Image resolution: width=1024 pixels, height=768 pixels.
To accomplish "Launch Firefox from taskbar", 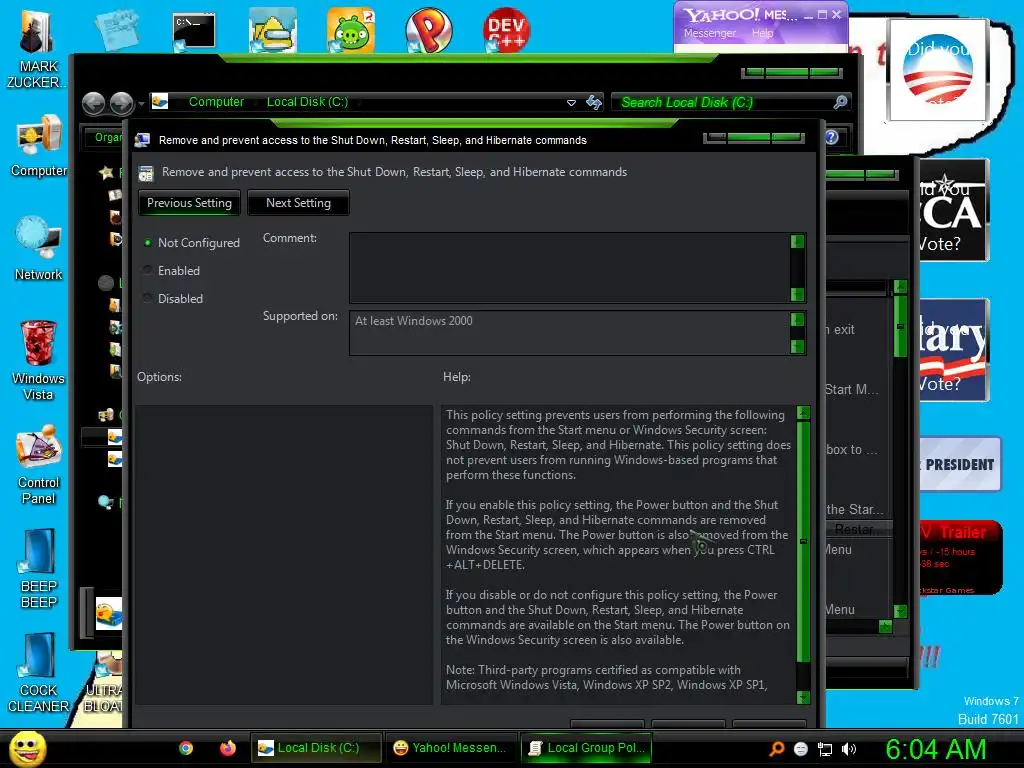I will click(x=228, y=748).
